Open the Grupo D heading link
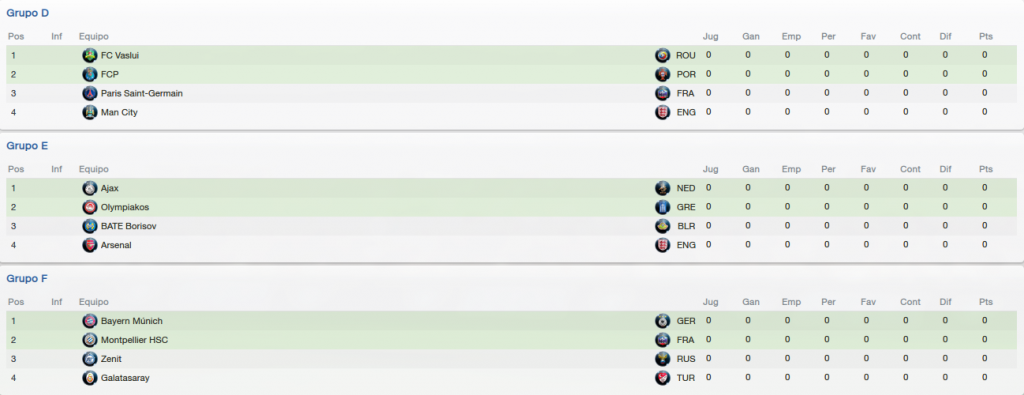Viewport: 1024px width, 395px height. tap(27, 13)
